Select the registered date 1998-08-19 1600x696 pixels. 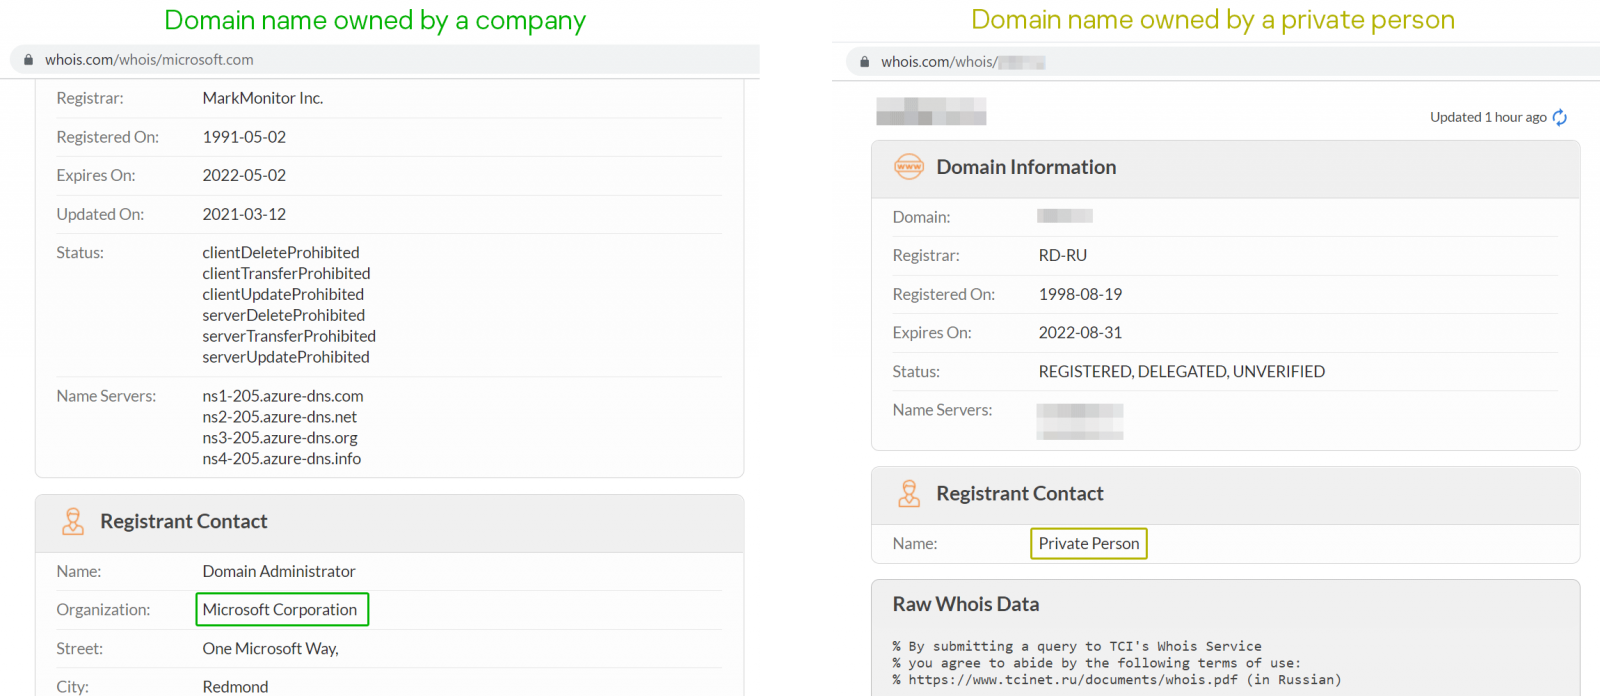pyautogui.click(x=1080, y=295)
